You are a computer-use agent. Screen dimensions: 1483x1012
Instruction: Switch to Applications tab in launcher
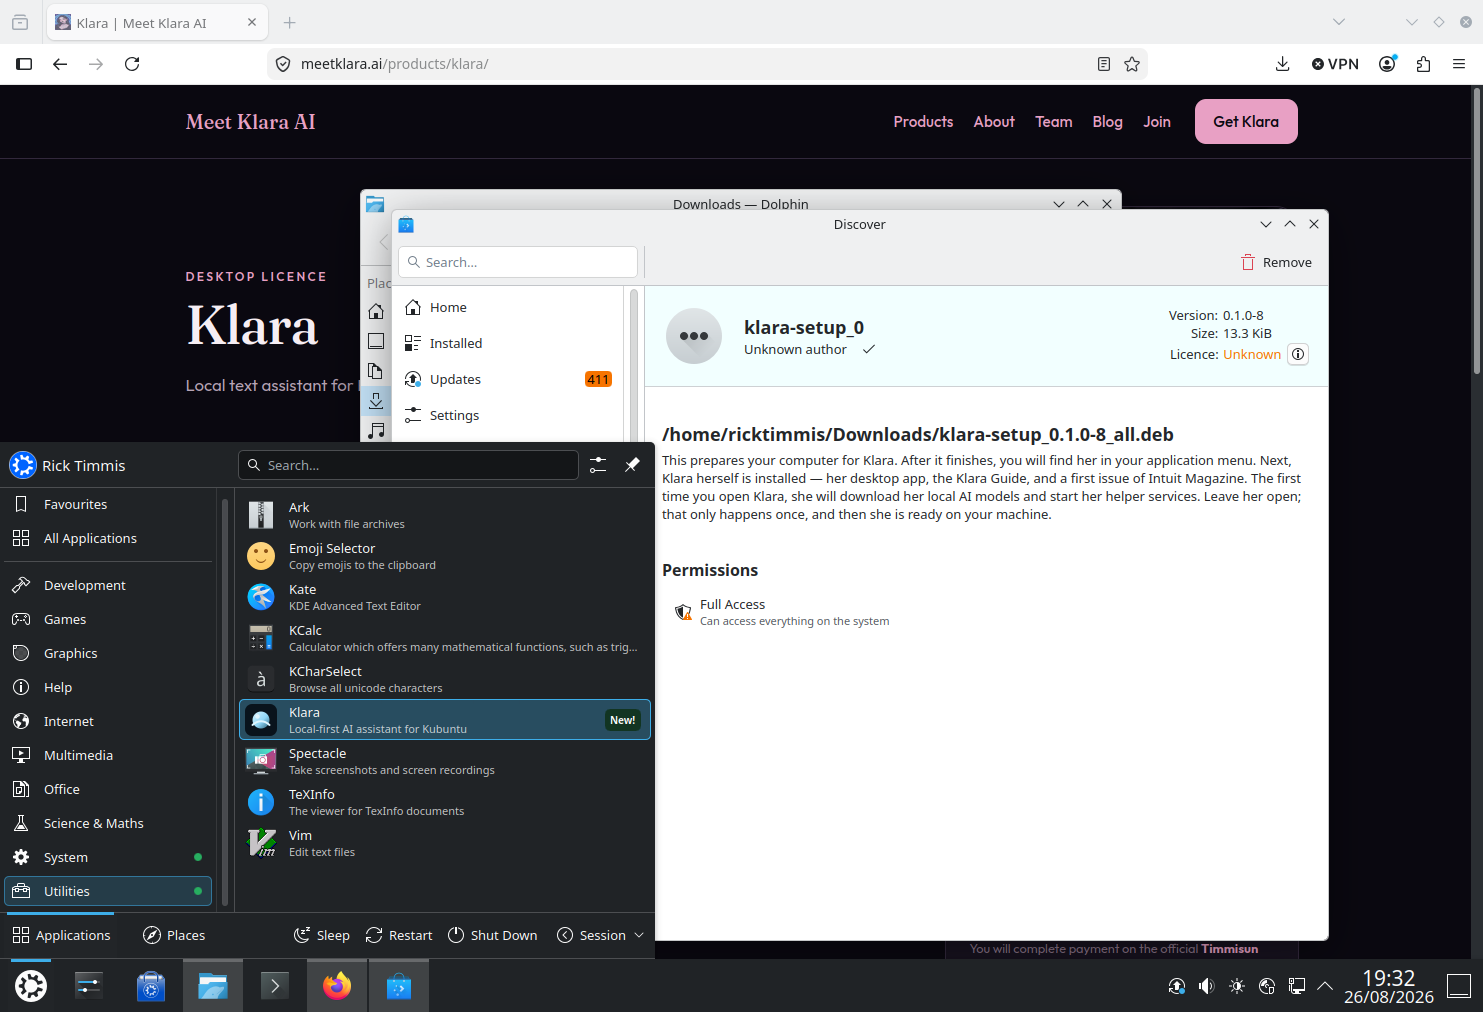[61, 935]
